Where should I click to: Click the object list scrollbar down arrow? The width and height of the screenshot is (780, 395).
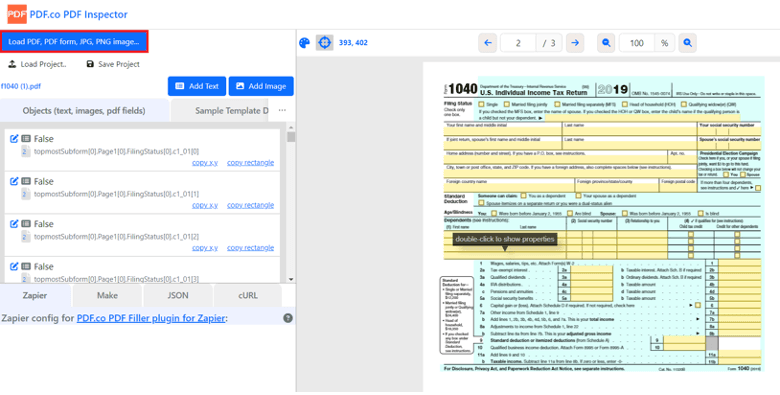291,279
